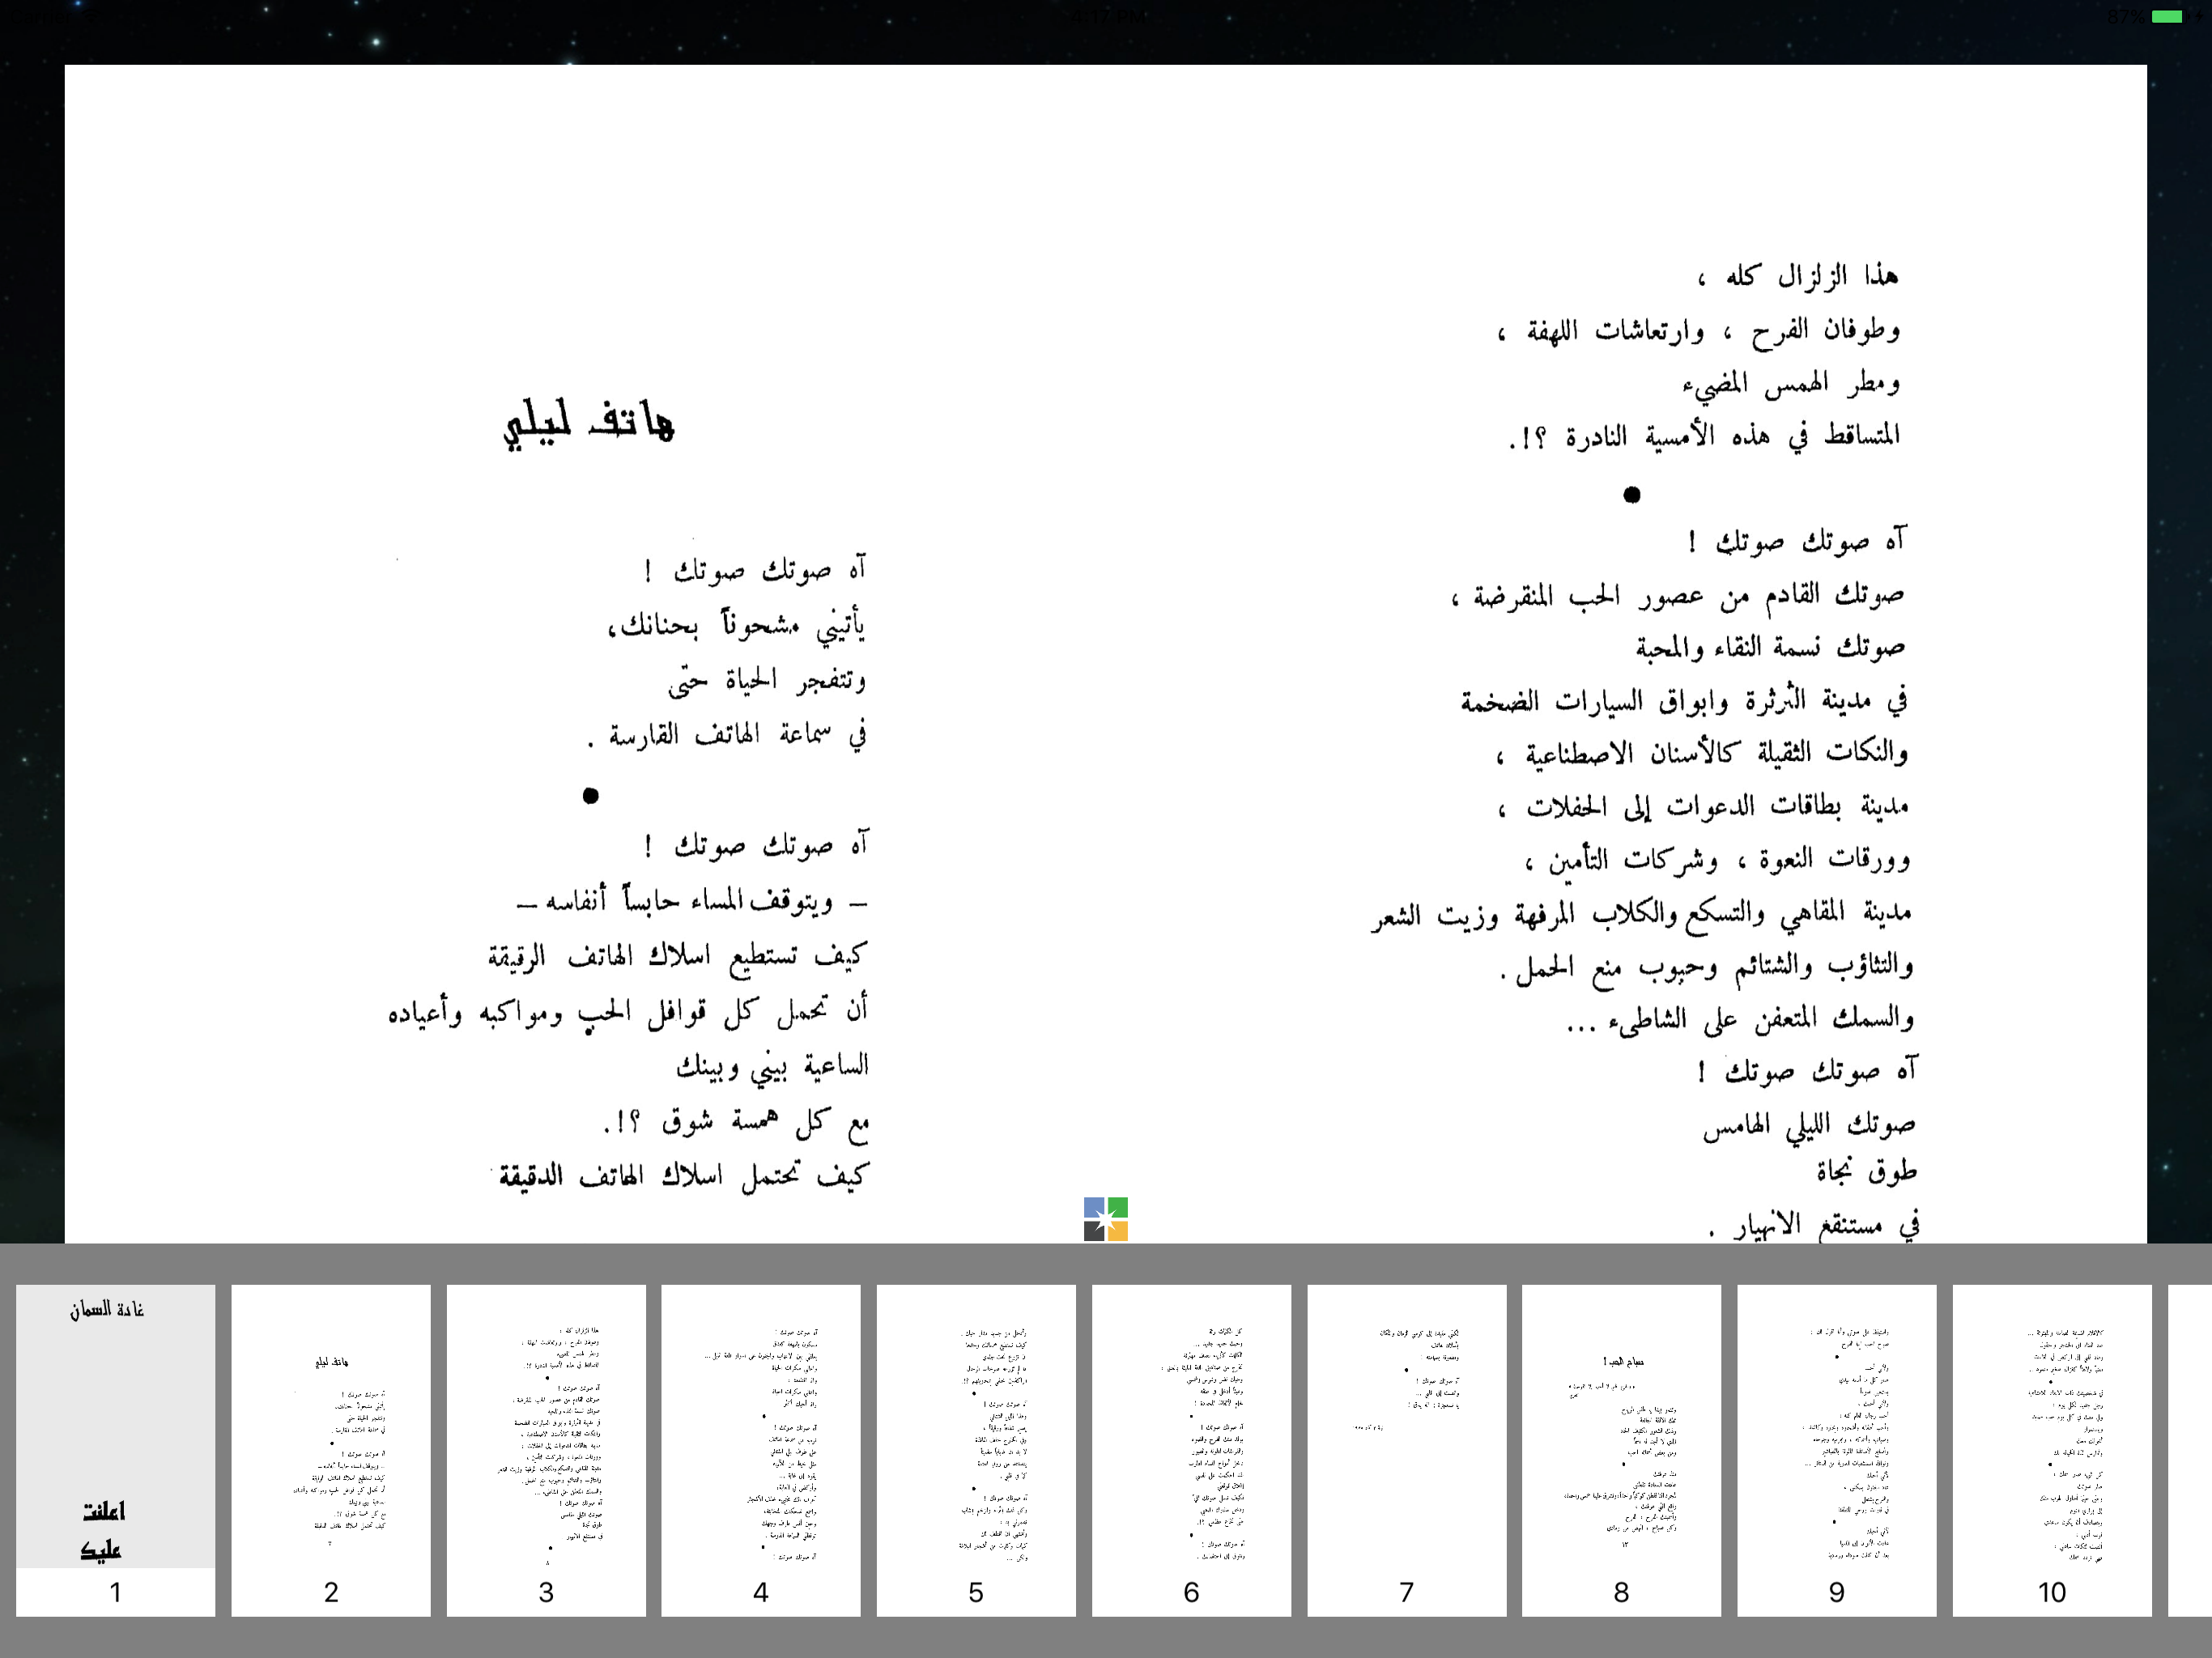Select page 6 thumbnail
The width and height of the screenshot is (2212, 1658).
(x=1191, y=1450)
